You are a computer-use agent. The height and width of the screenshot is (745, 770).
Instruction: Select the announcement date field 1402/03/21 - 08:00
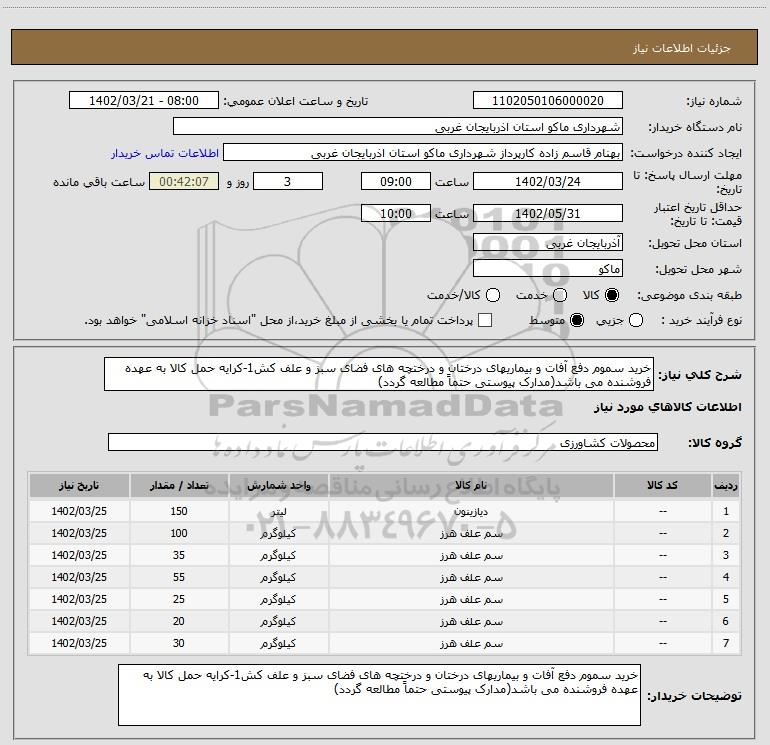[x=144, y=101]
